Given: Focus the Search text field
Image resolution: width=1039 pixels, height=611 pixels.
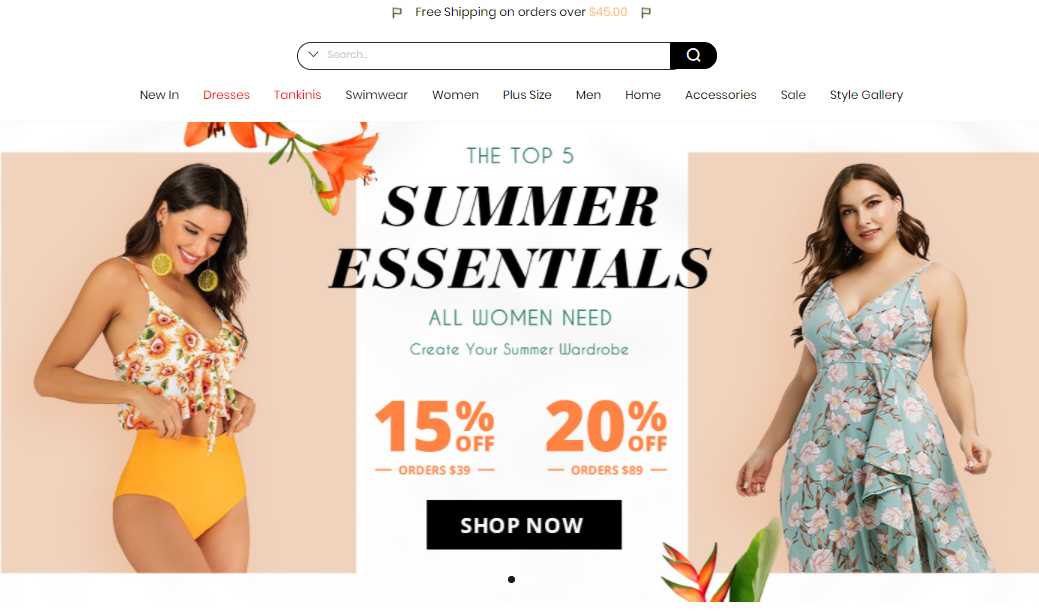Looking at the screenshot, I should (x=497, y=55).
